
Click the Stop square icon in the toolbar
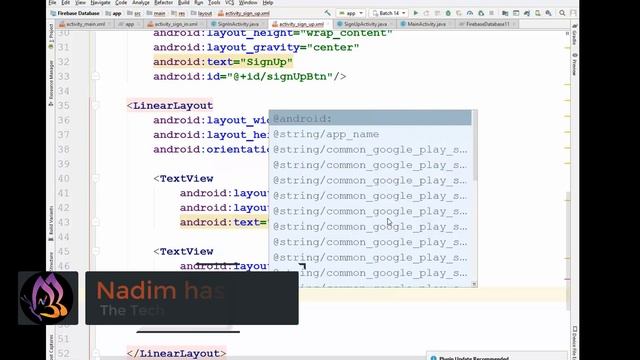491,13
